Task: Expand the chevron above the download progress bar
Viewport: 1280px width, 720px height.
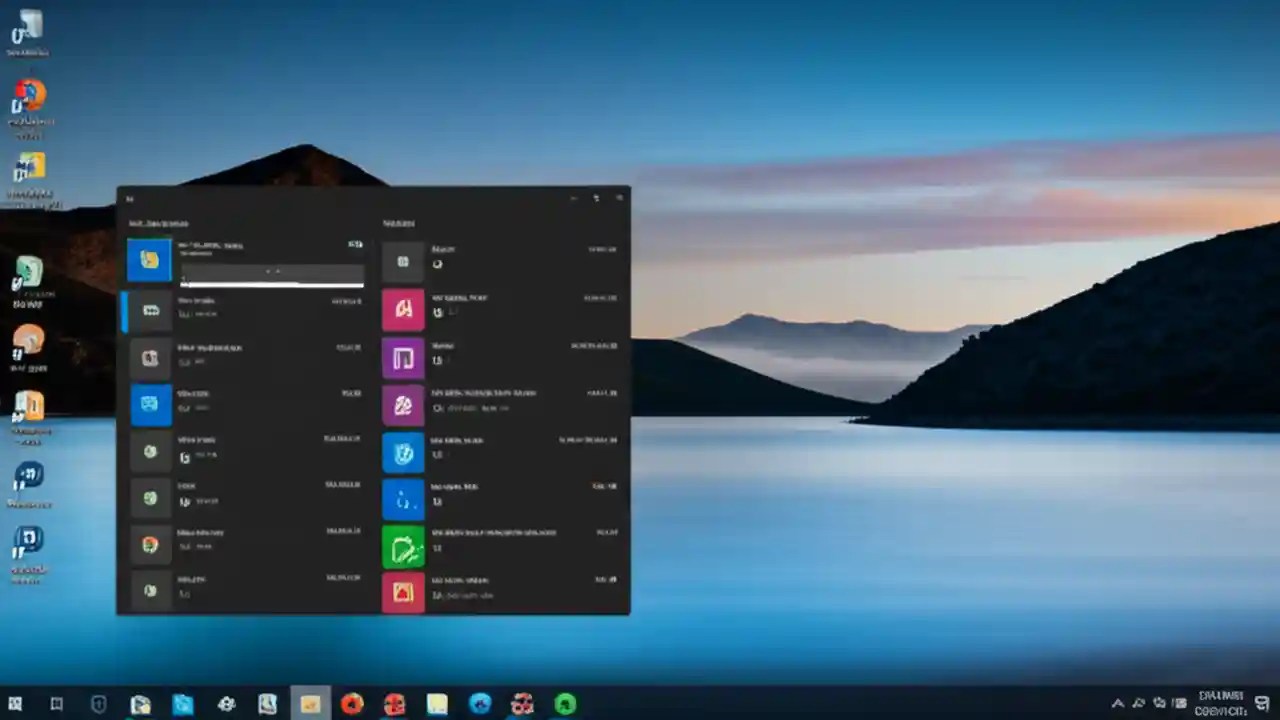Action: 270,270
